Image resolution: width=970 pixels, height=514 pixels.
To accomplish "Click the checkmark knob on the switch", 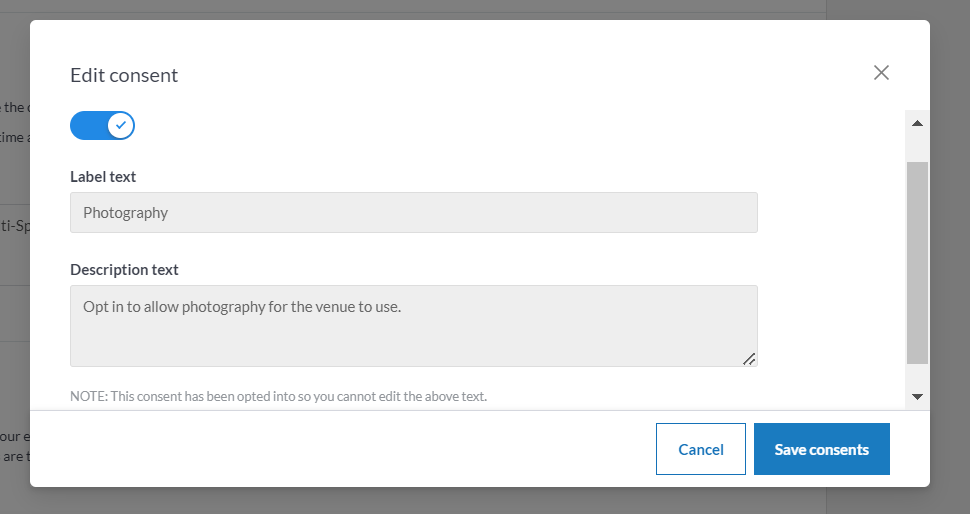I will tap(121, 126).
